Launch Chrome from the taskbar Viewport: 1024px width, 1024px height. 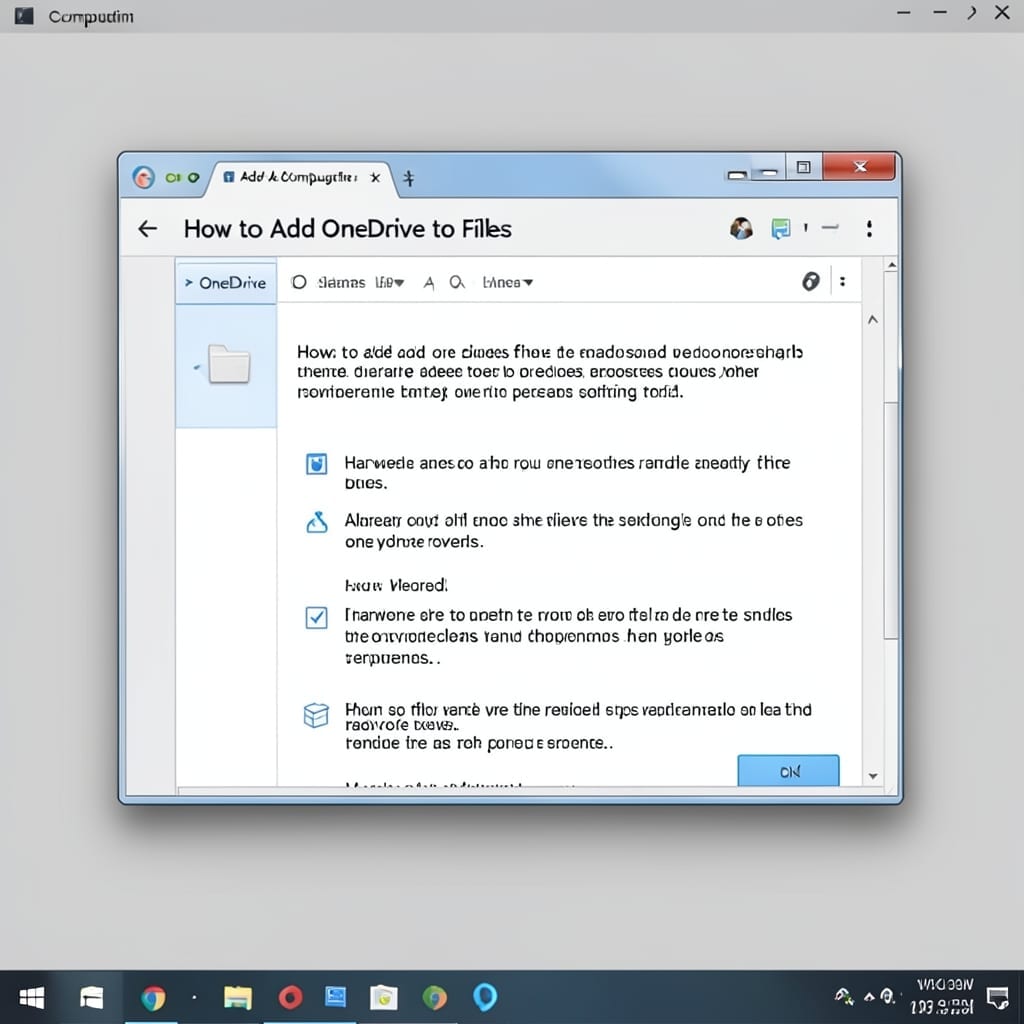[x=153, y=998]
